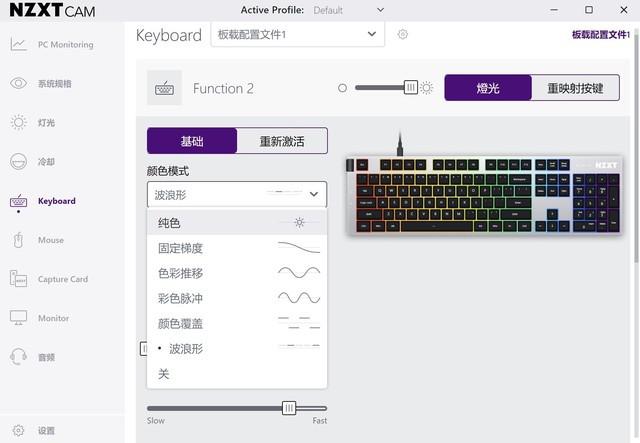Open PC Monitoring in the sidebar
640x443 pixels.
coord(65,45)
